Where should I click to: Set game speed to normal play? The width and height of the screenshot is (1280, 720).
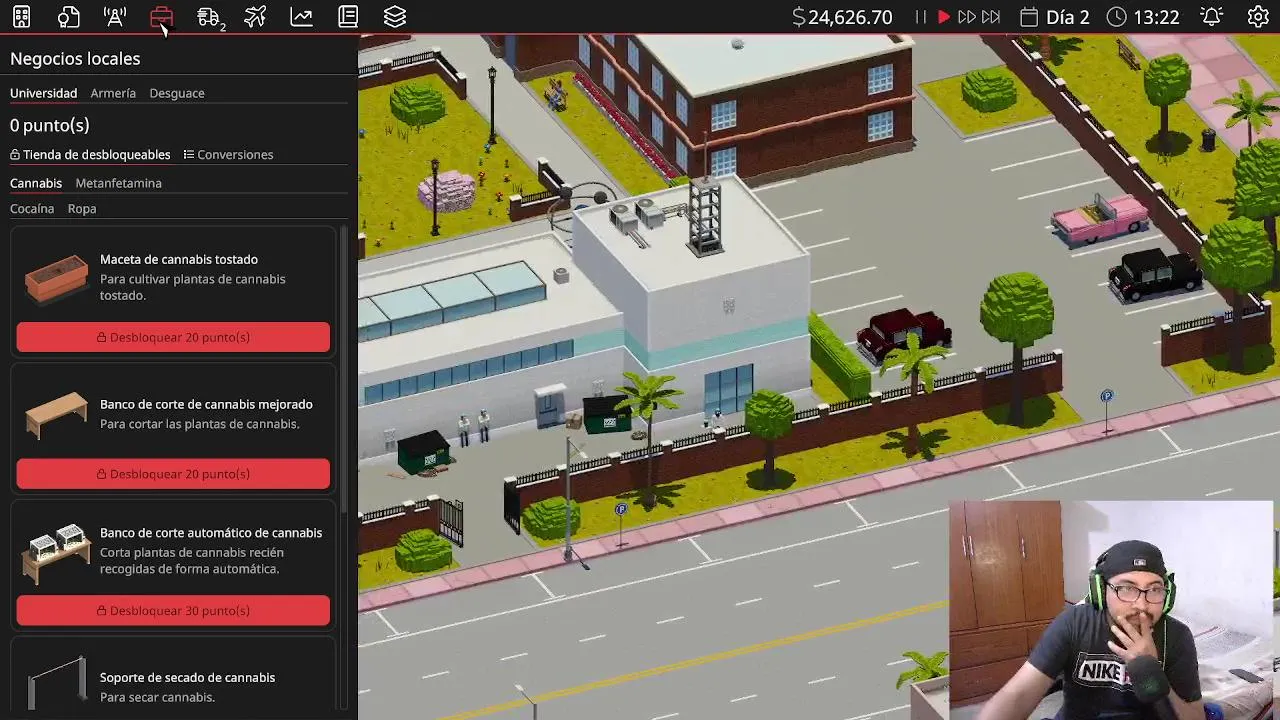click(943, 17)
